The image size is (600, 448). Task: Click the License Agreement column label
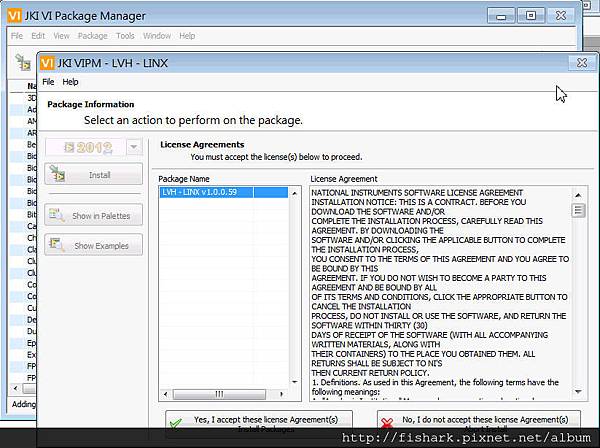(344, 179)
